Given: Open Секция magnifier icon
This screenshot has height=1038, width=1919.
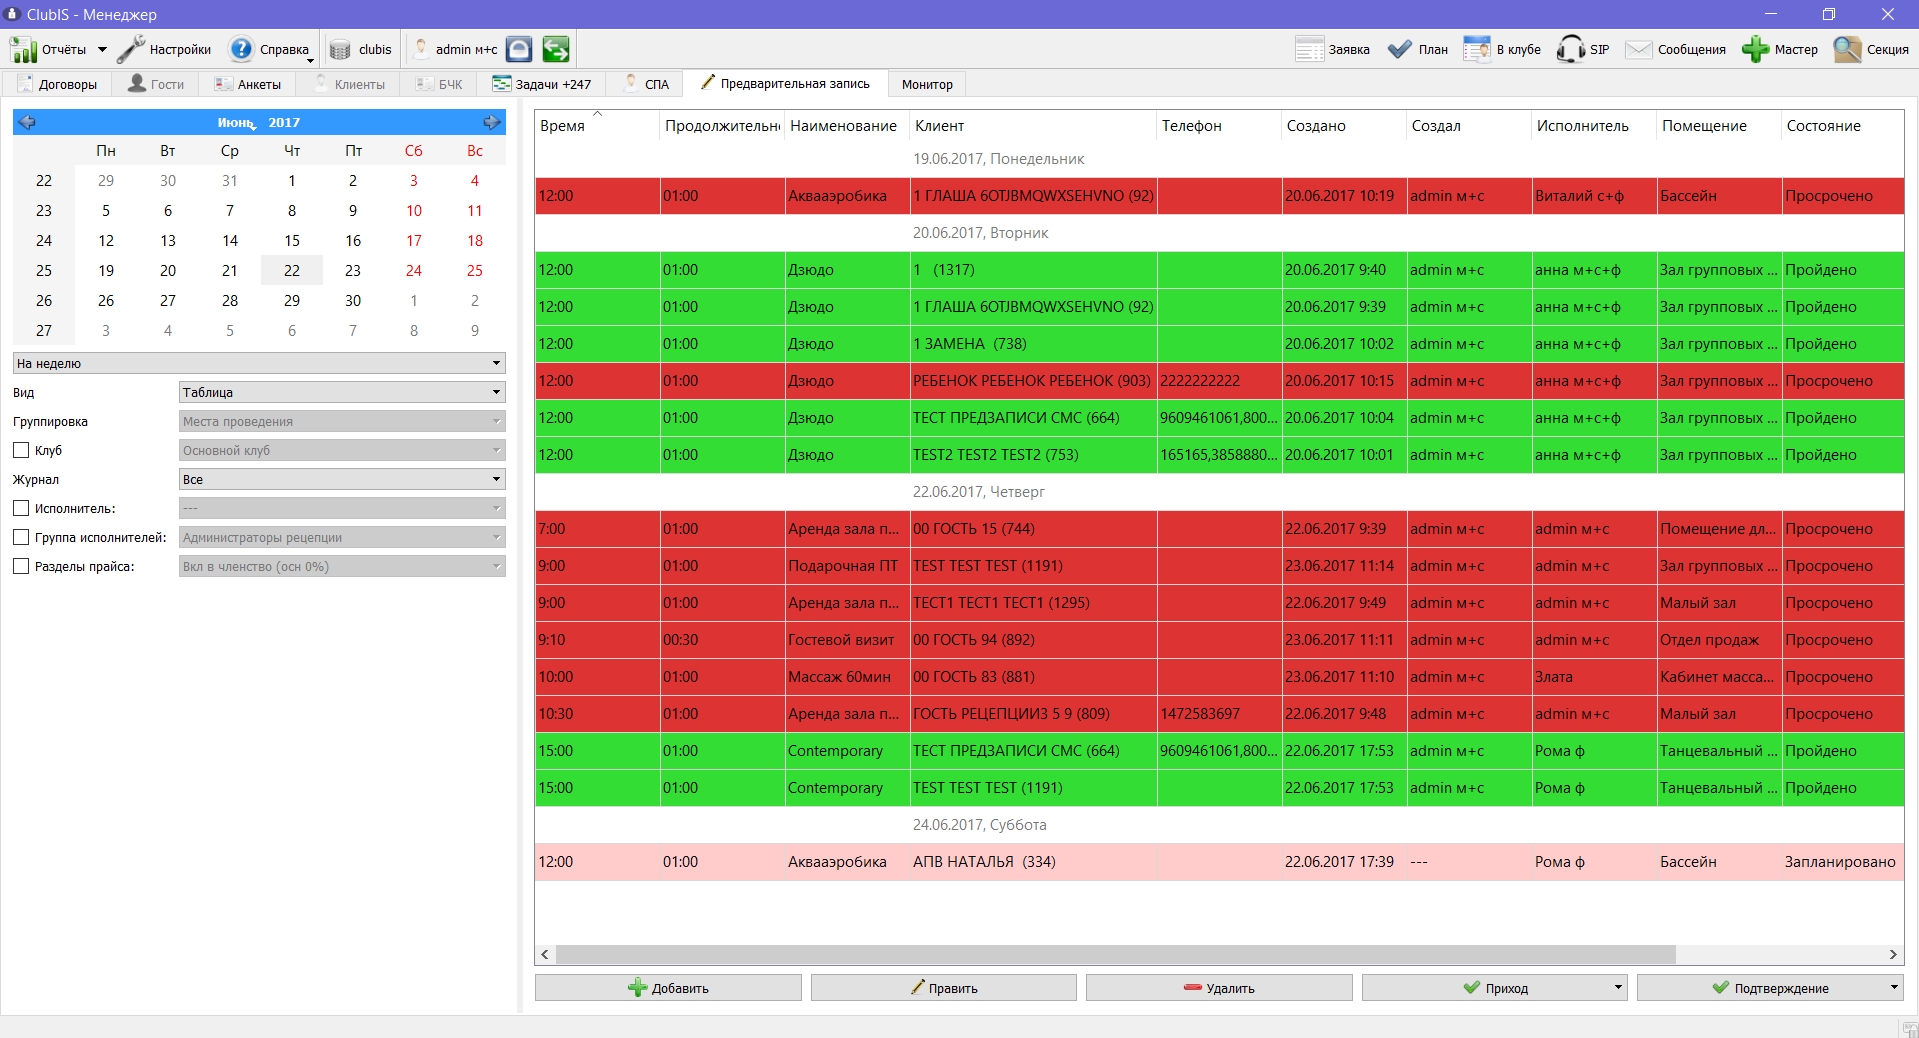Looking at the screenshot, I should (1847, 49).
